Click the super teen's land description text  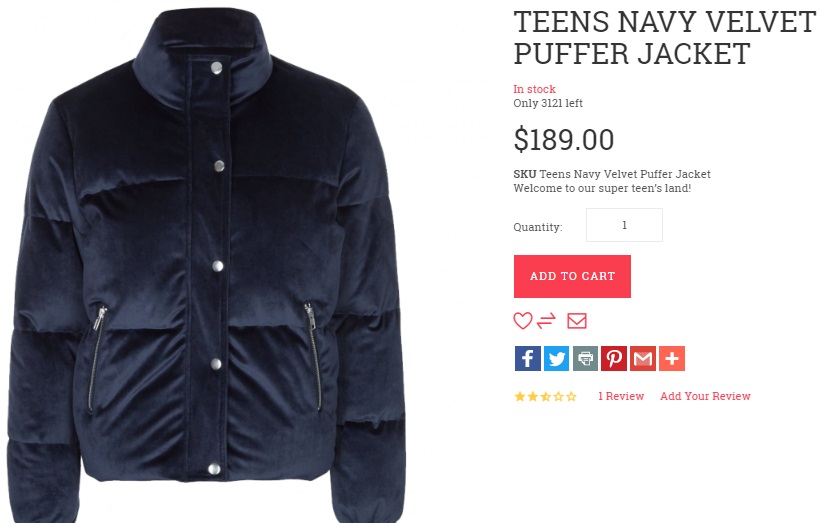tap(602, 188)
